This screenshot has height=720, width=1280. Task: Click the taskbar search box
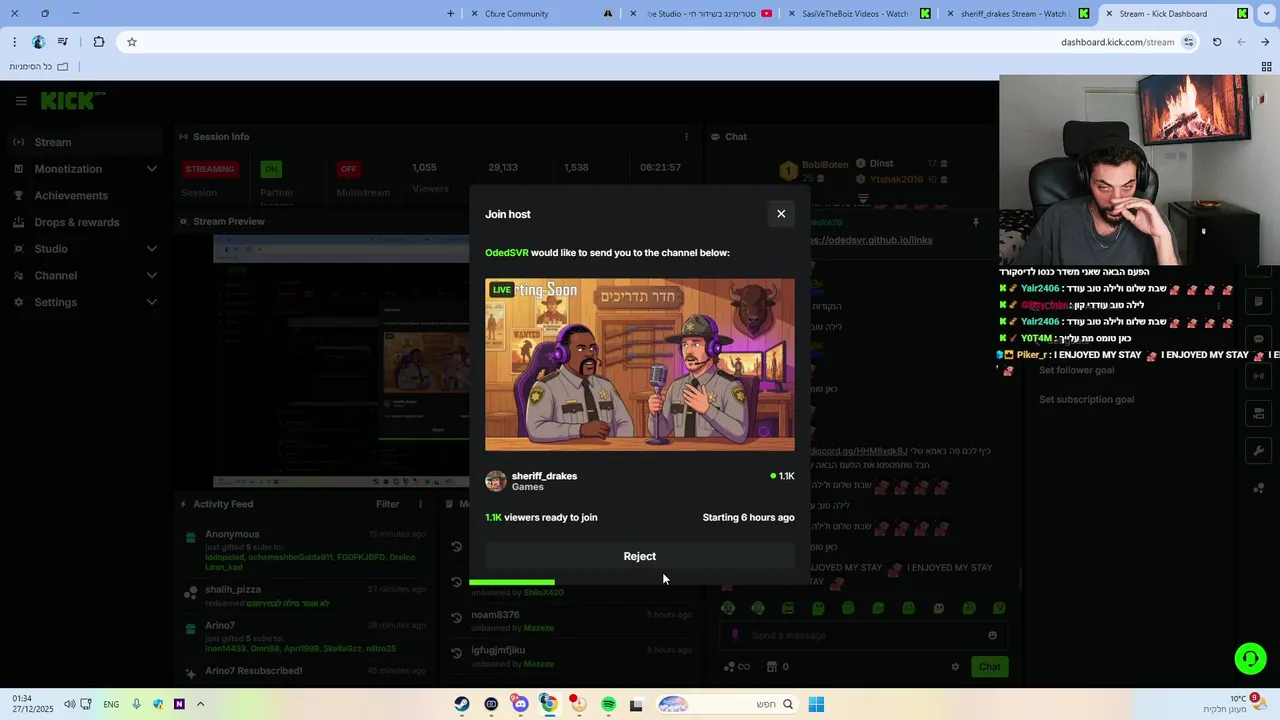727,704
